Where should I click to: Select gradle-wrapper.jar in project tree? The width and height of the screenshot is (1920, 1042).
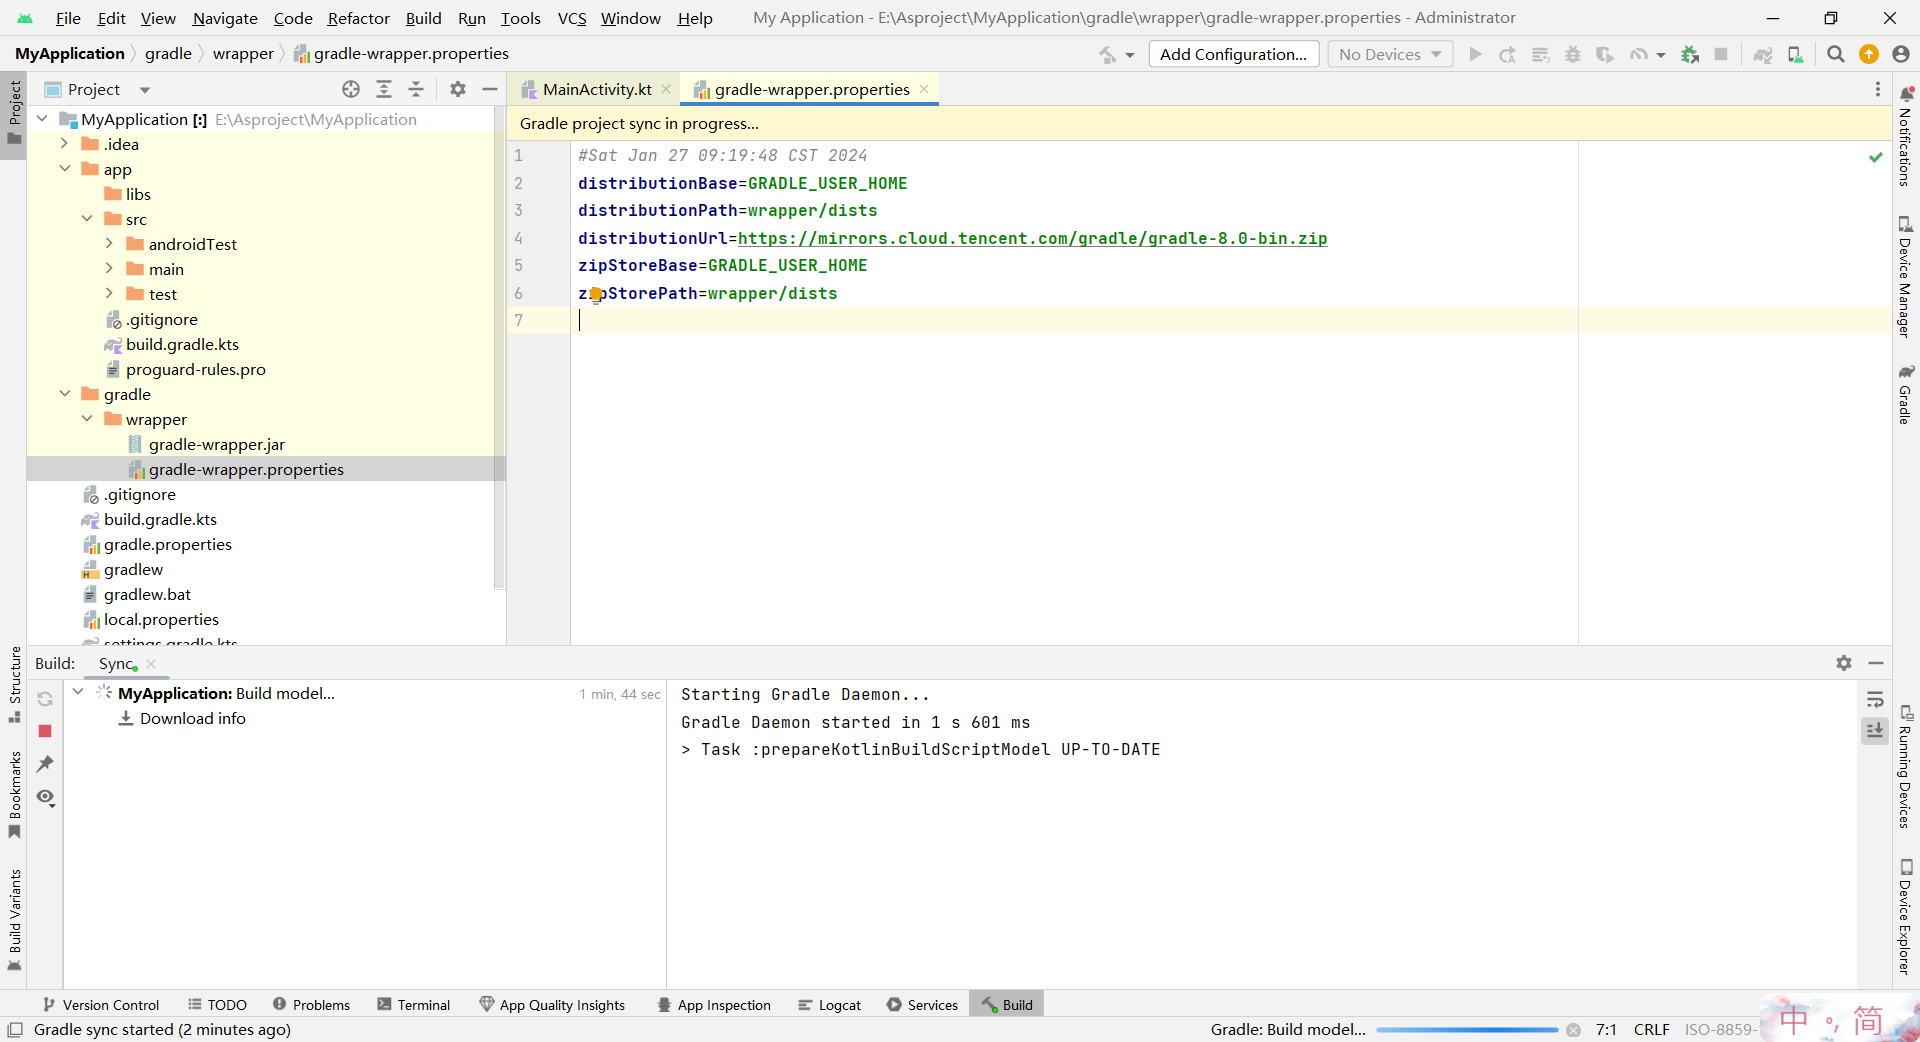tap(216, 444)
